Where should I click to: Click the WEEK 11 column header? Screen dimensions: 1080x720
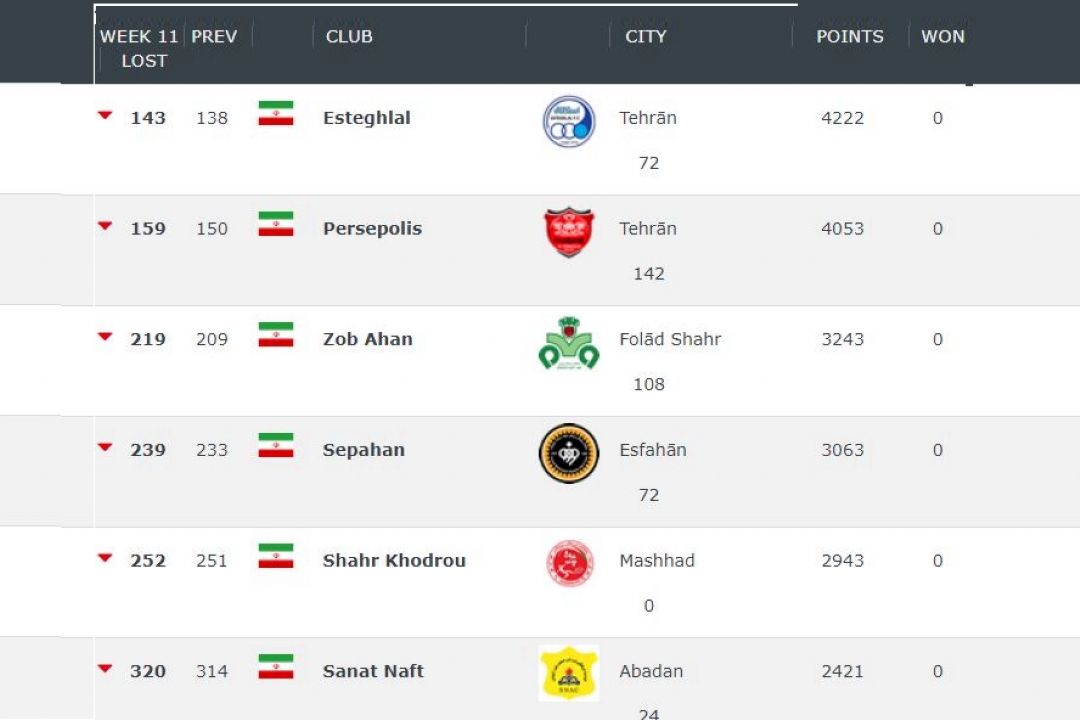tap(138, 37)
